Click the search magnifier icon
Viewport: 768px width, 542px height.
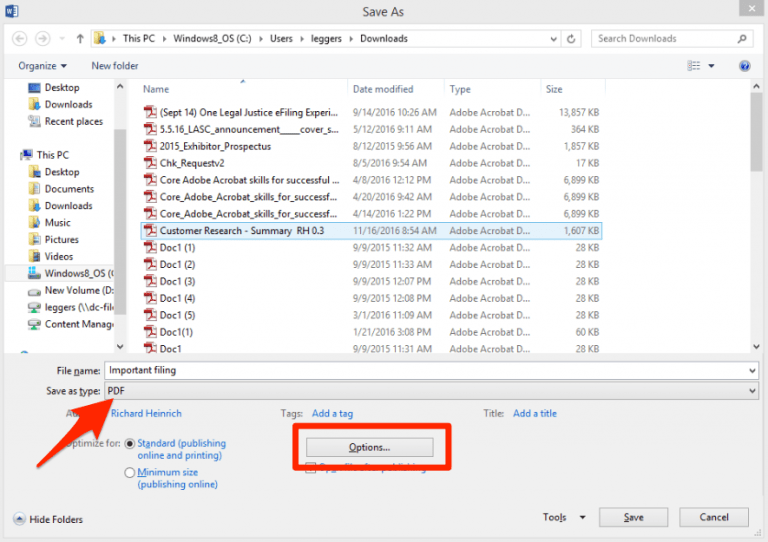coord(742,39)
